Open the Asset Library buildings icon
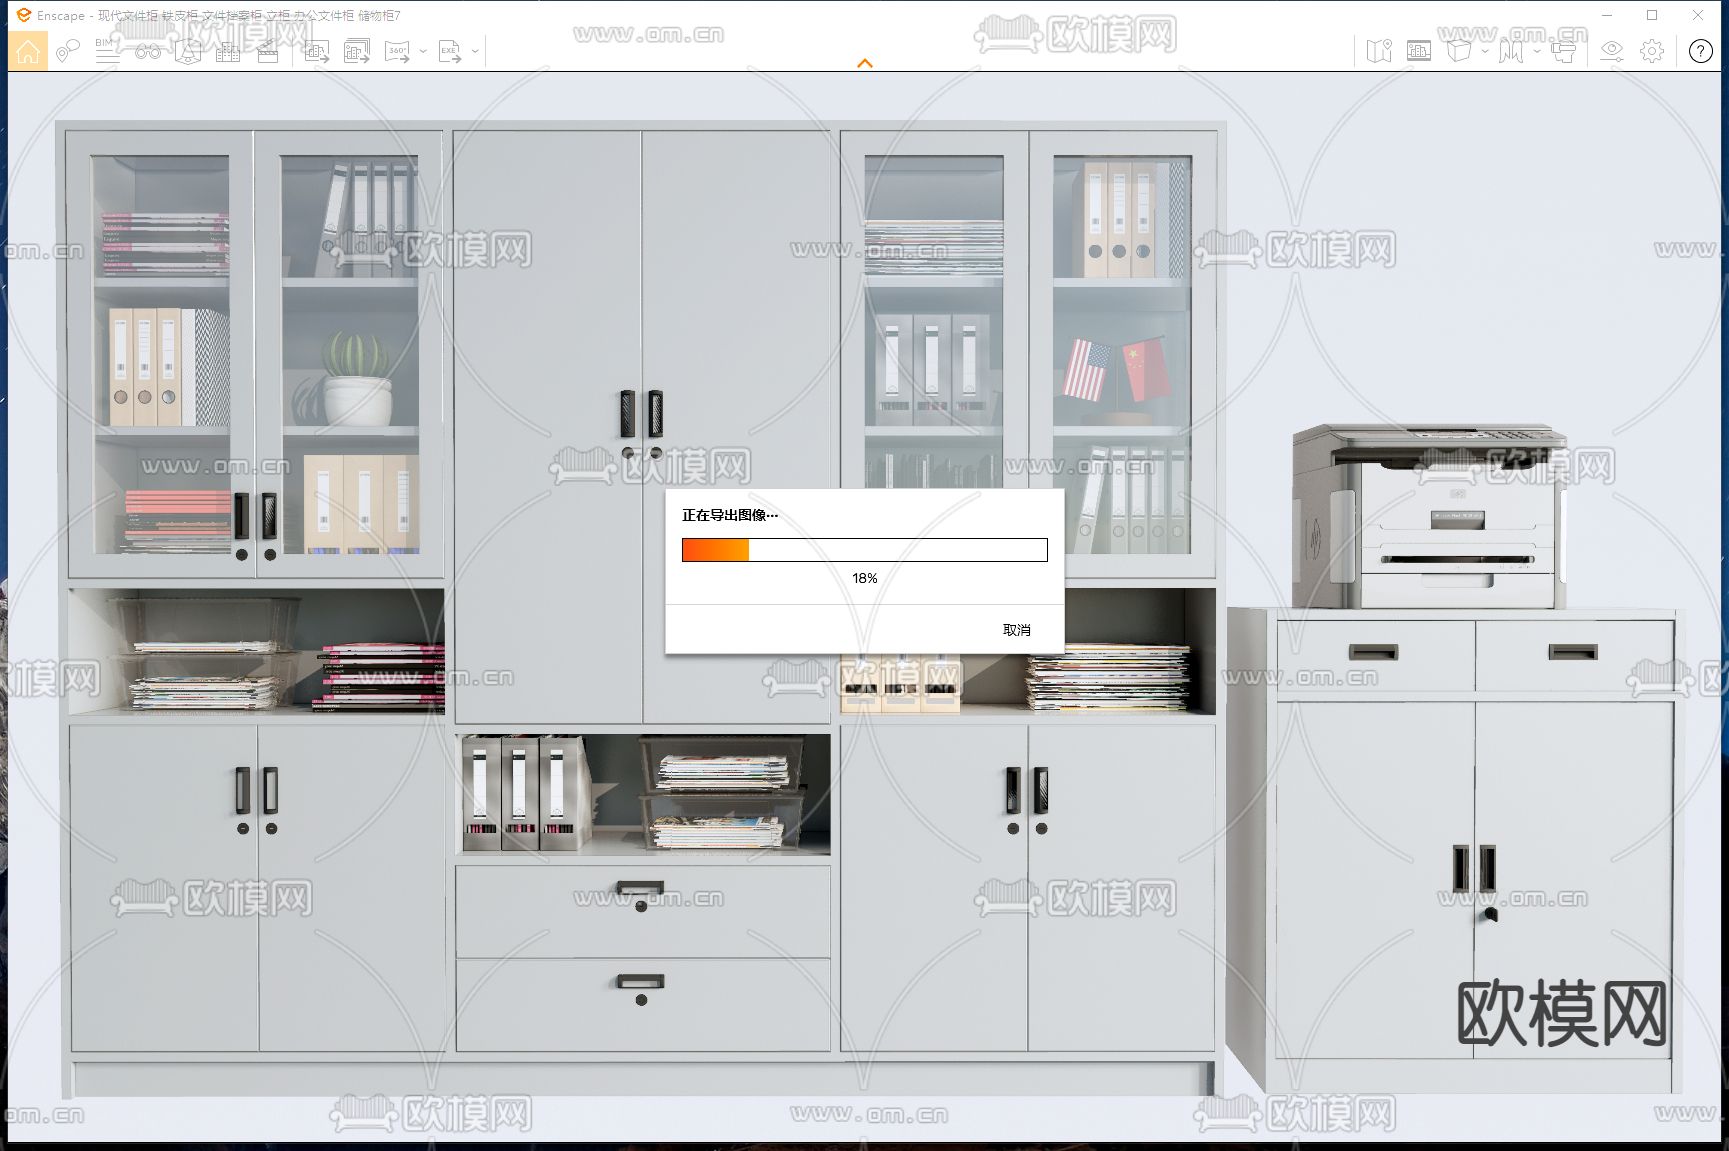 pyautogui.click(x=228, y=51)
